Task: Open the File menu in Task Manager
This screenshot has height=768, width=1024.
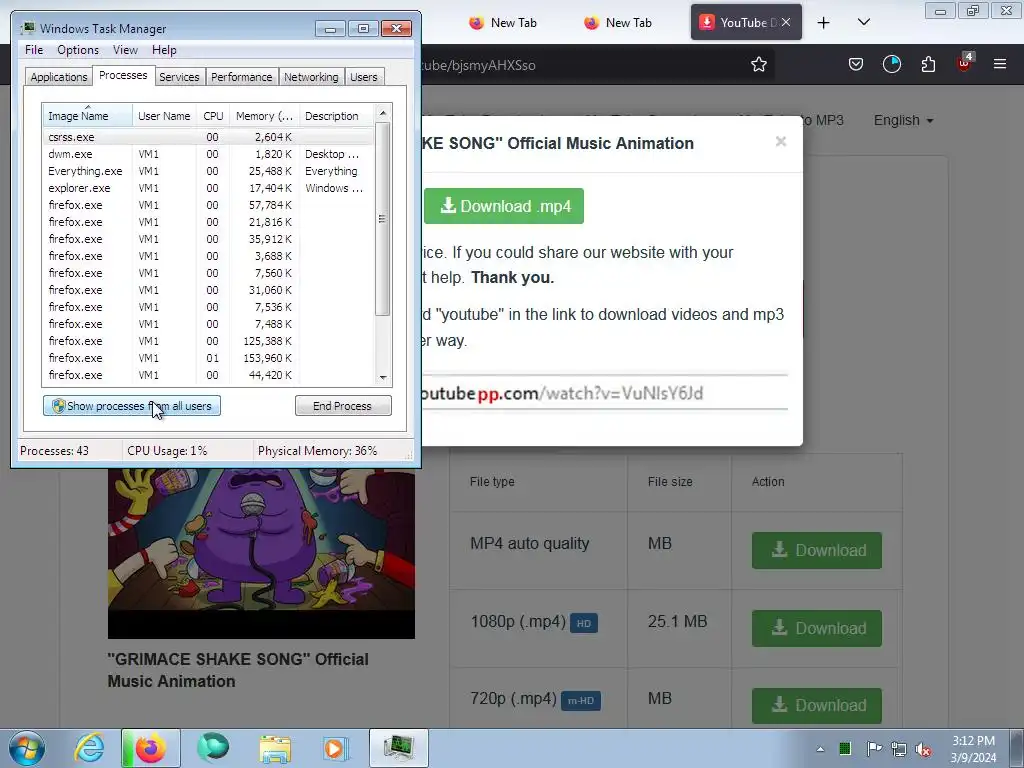Action: click(34, 50)
